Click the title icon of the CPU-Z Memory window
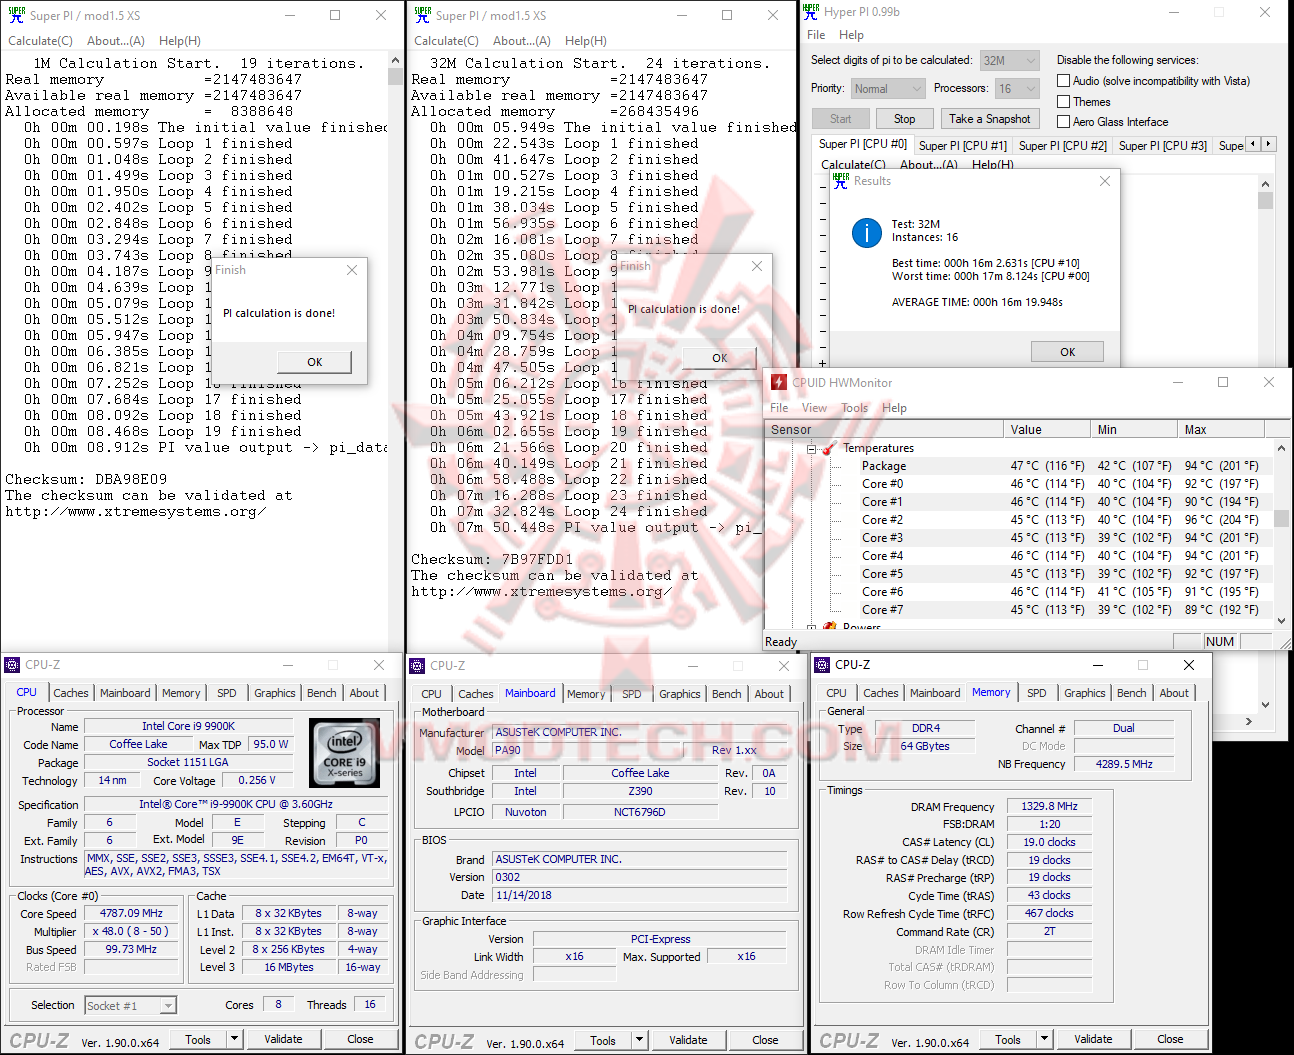 [x=822, y=665]
